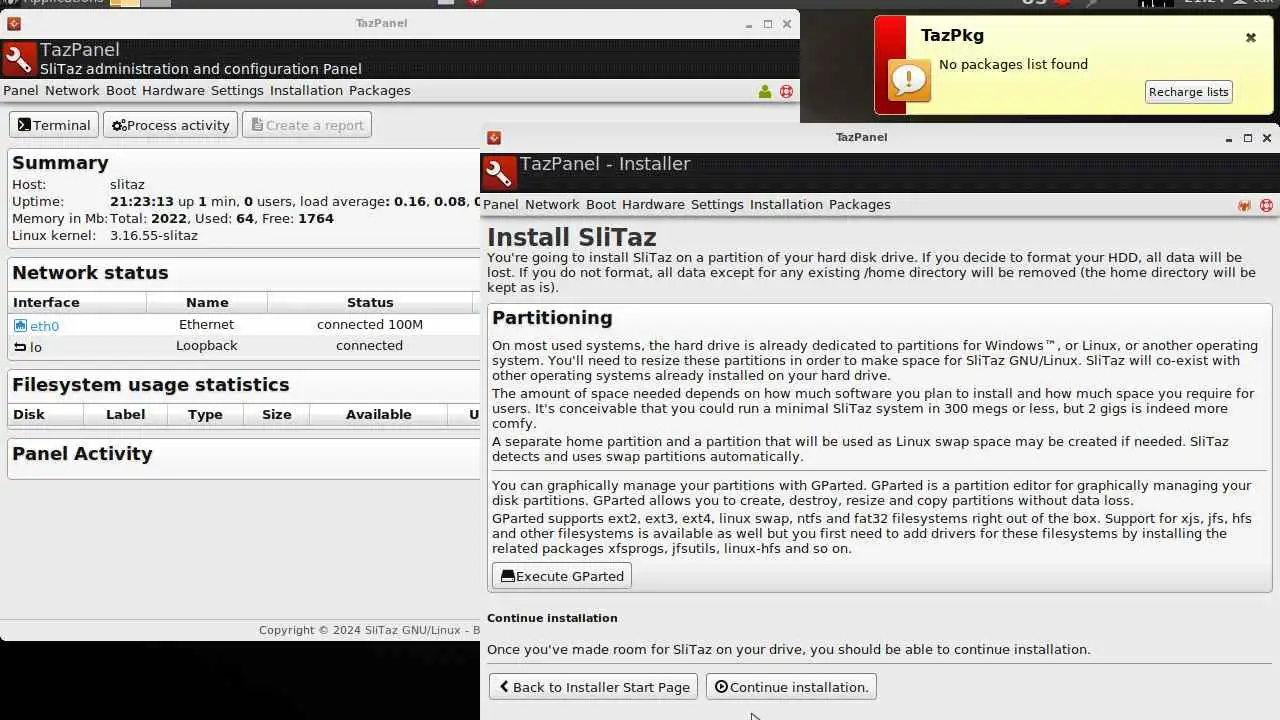The height and width of the screenshot is (720, 1280).
Task: Maximize the back TazPanel window
Action: 768,24
